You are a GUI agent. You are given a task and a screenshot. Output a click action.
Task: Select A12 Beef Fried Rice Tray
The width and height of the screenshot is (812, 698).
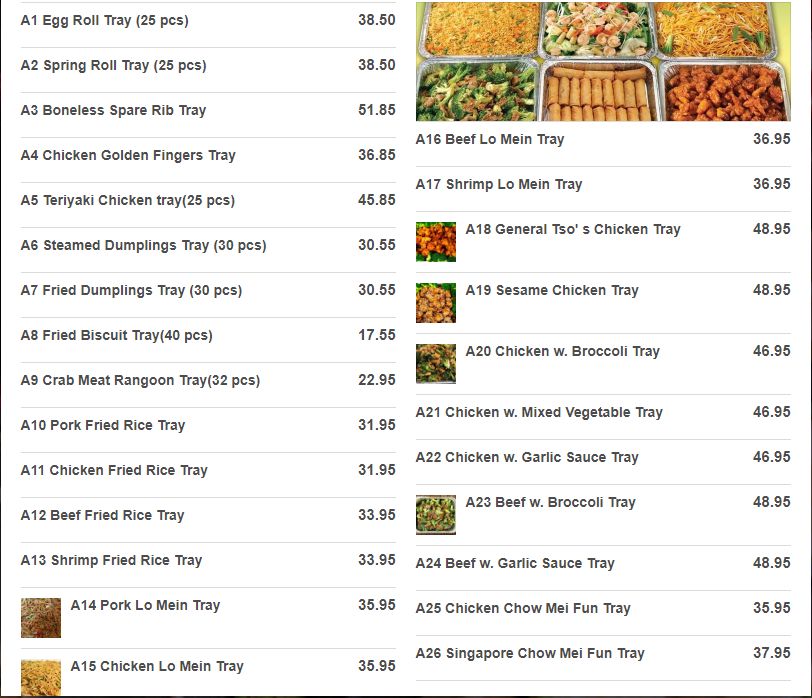[103, 516]
